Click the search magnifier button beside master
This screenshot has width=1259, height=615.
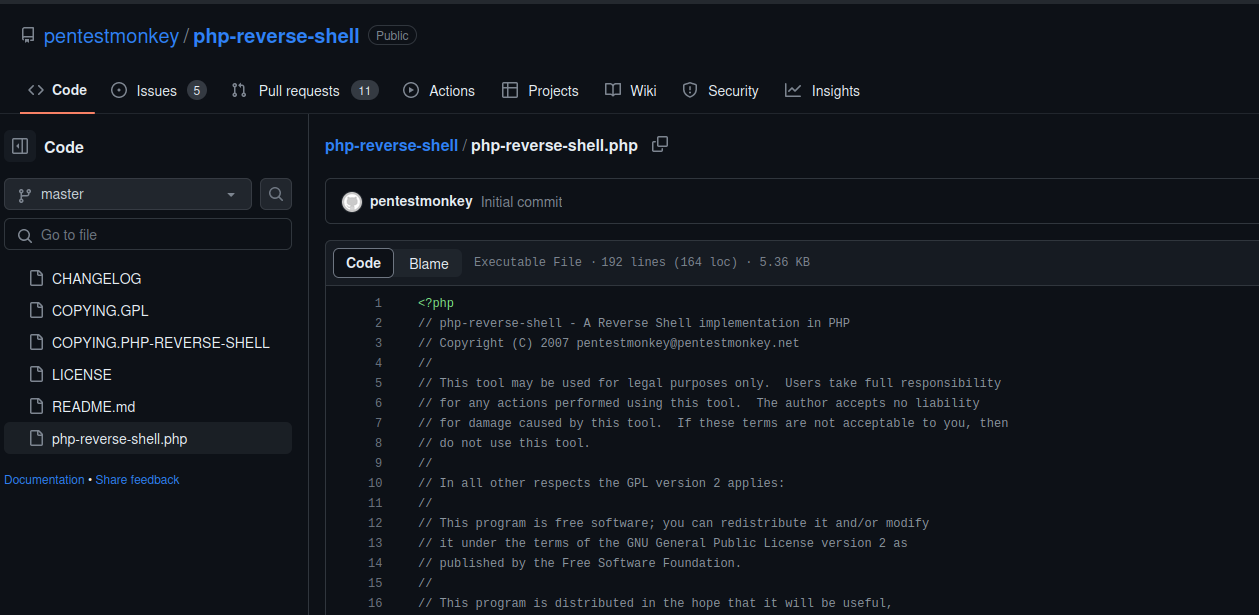point(276,194)
